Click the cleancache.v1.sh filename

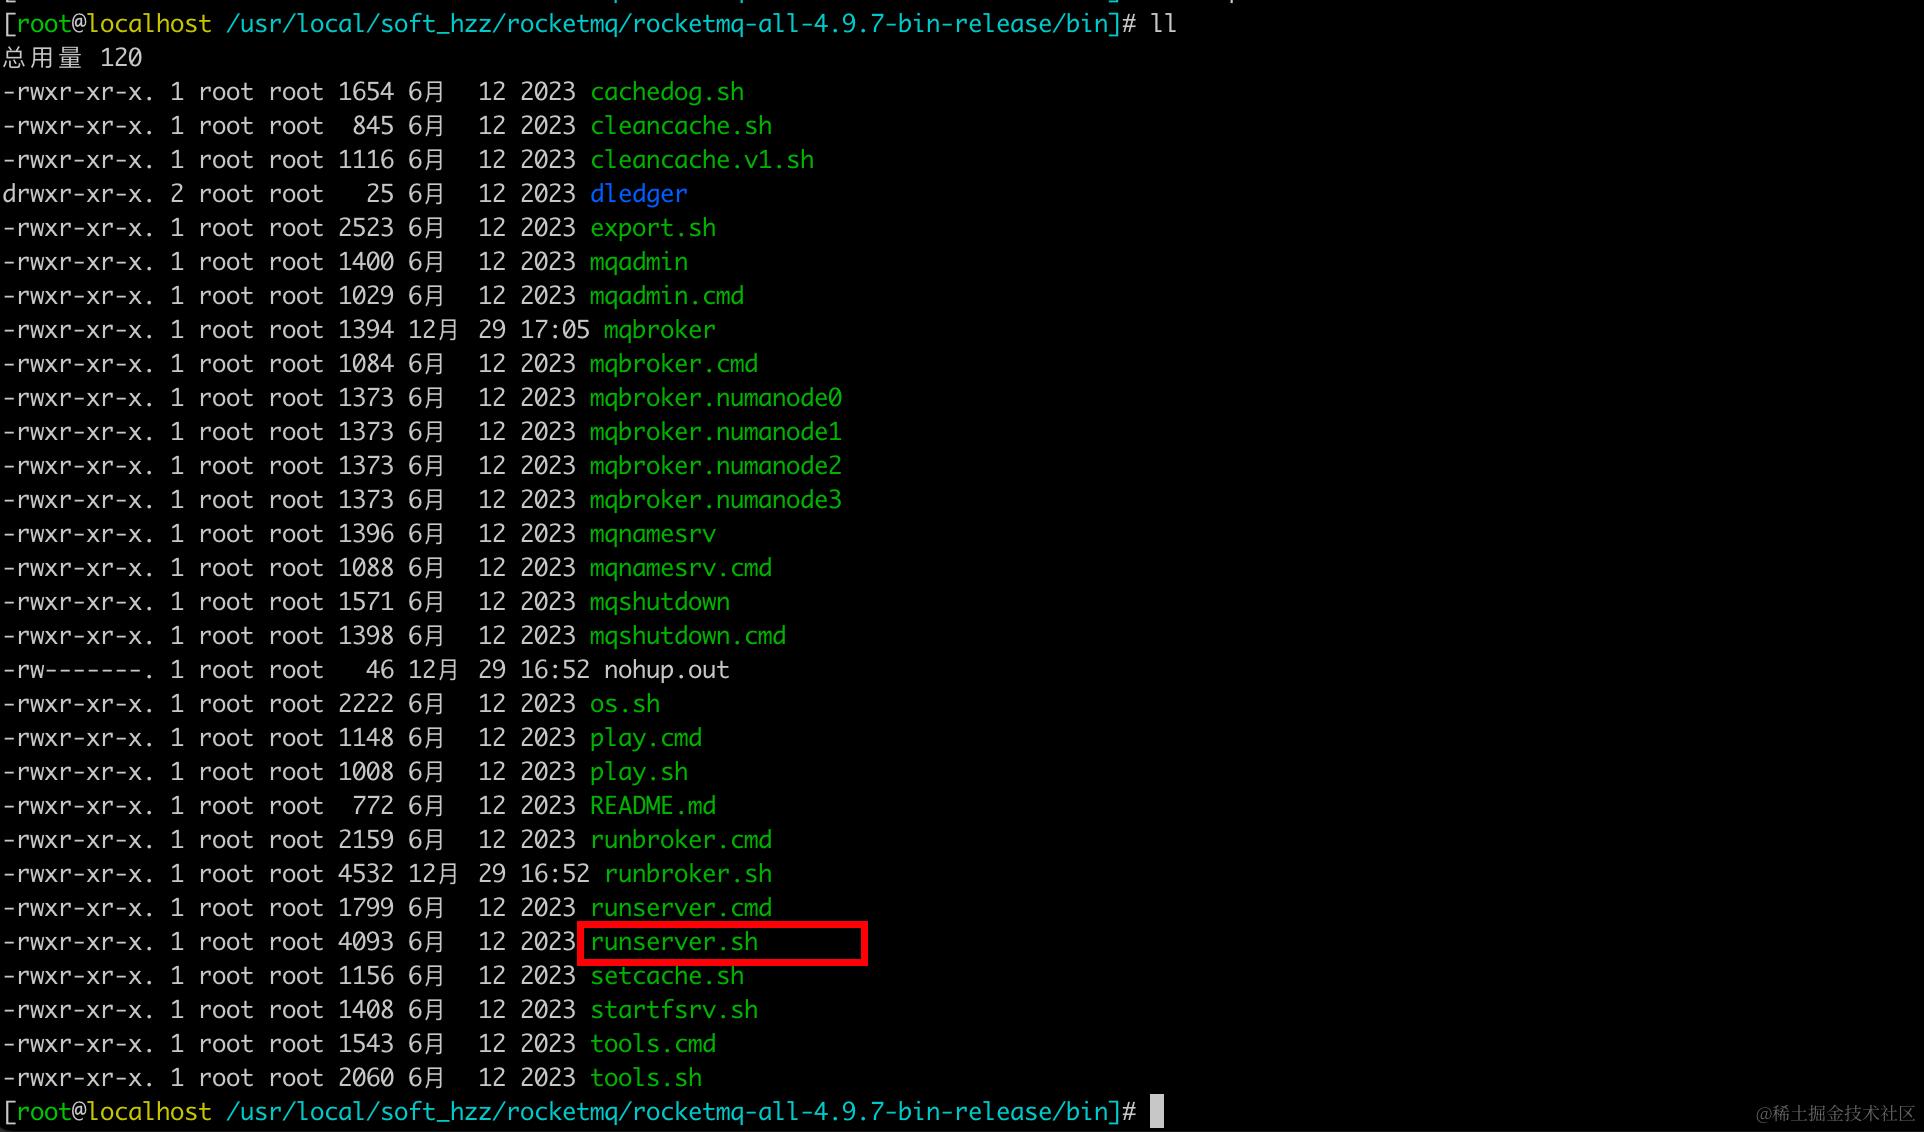tap(701, 160)
